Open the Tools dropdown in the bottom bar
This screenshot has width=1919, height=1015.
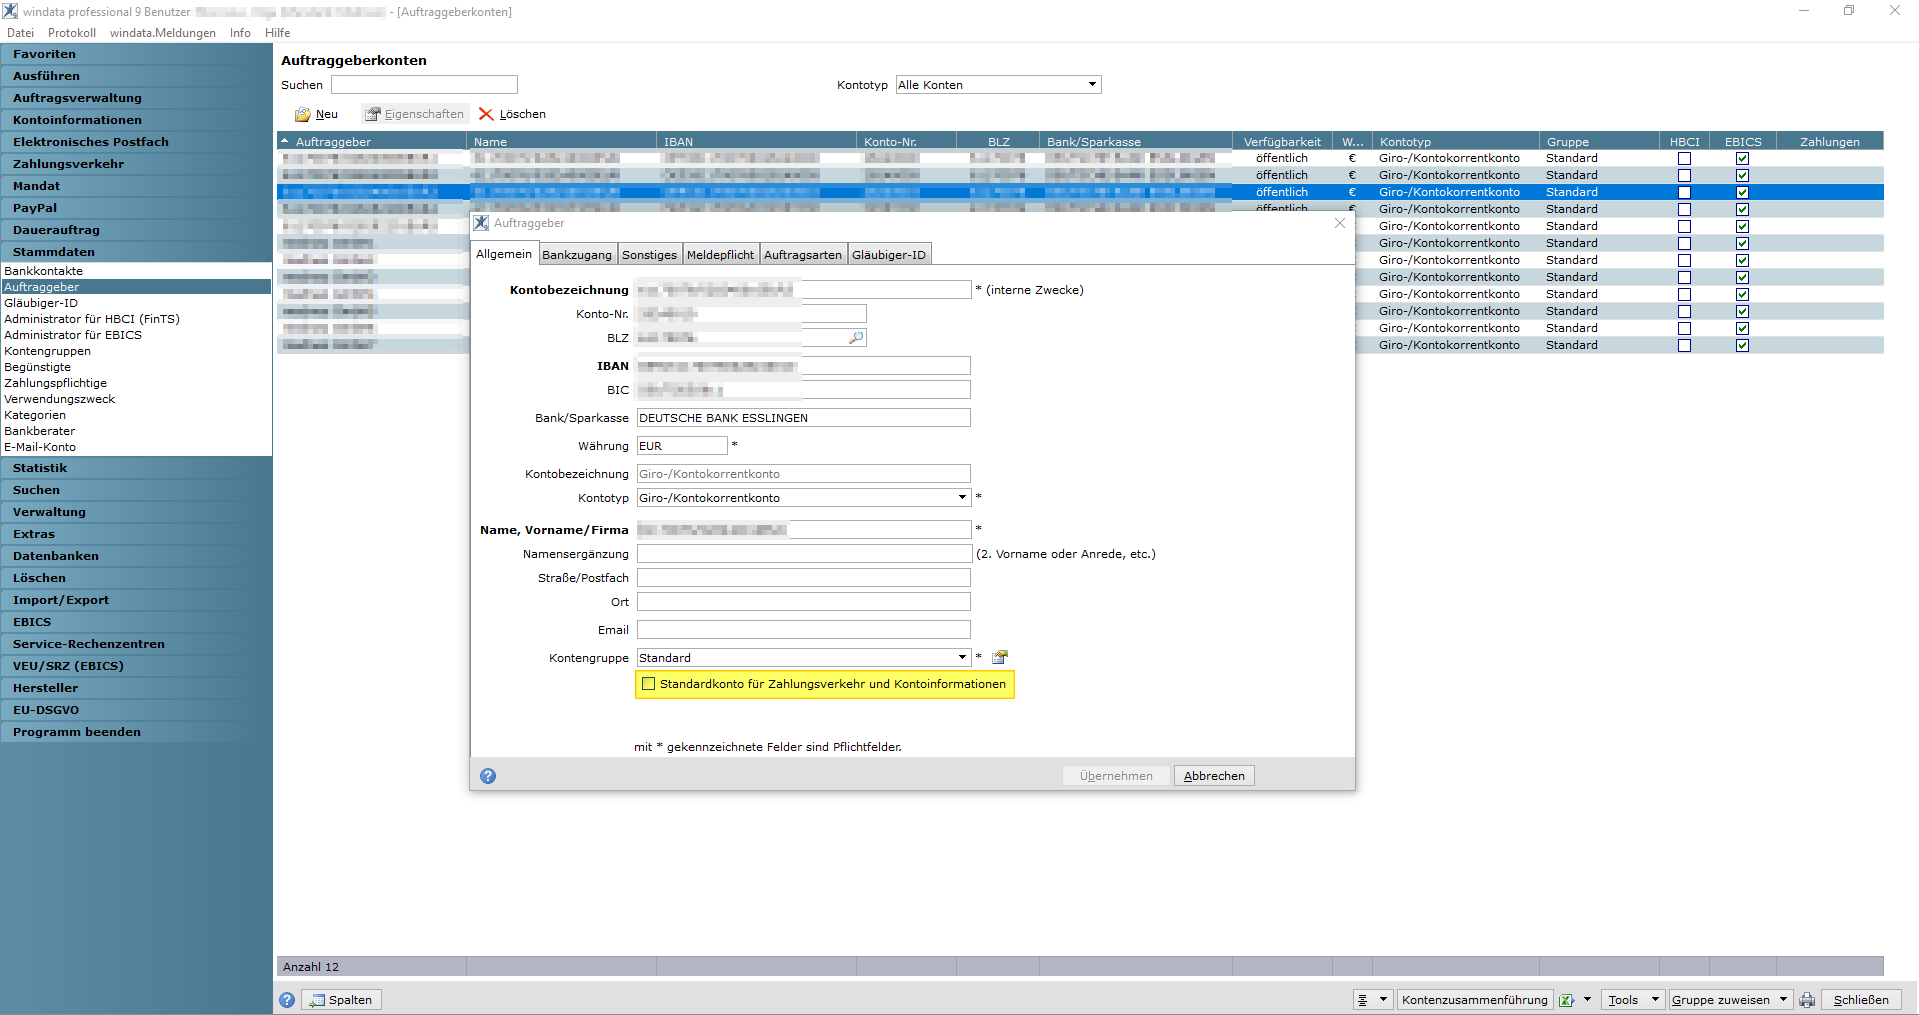1655,1000
